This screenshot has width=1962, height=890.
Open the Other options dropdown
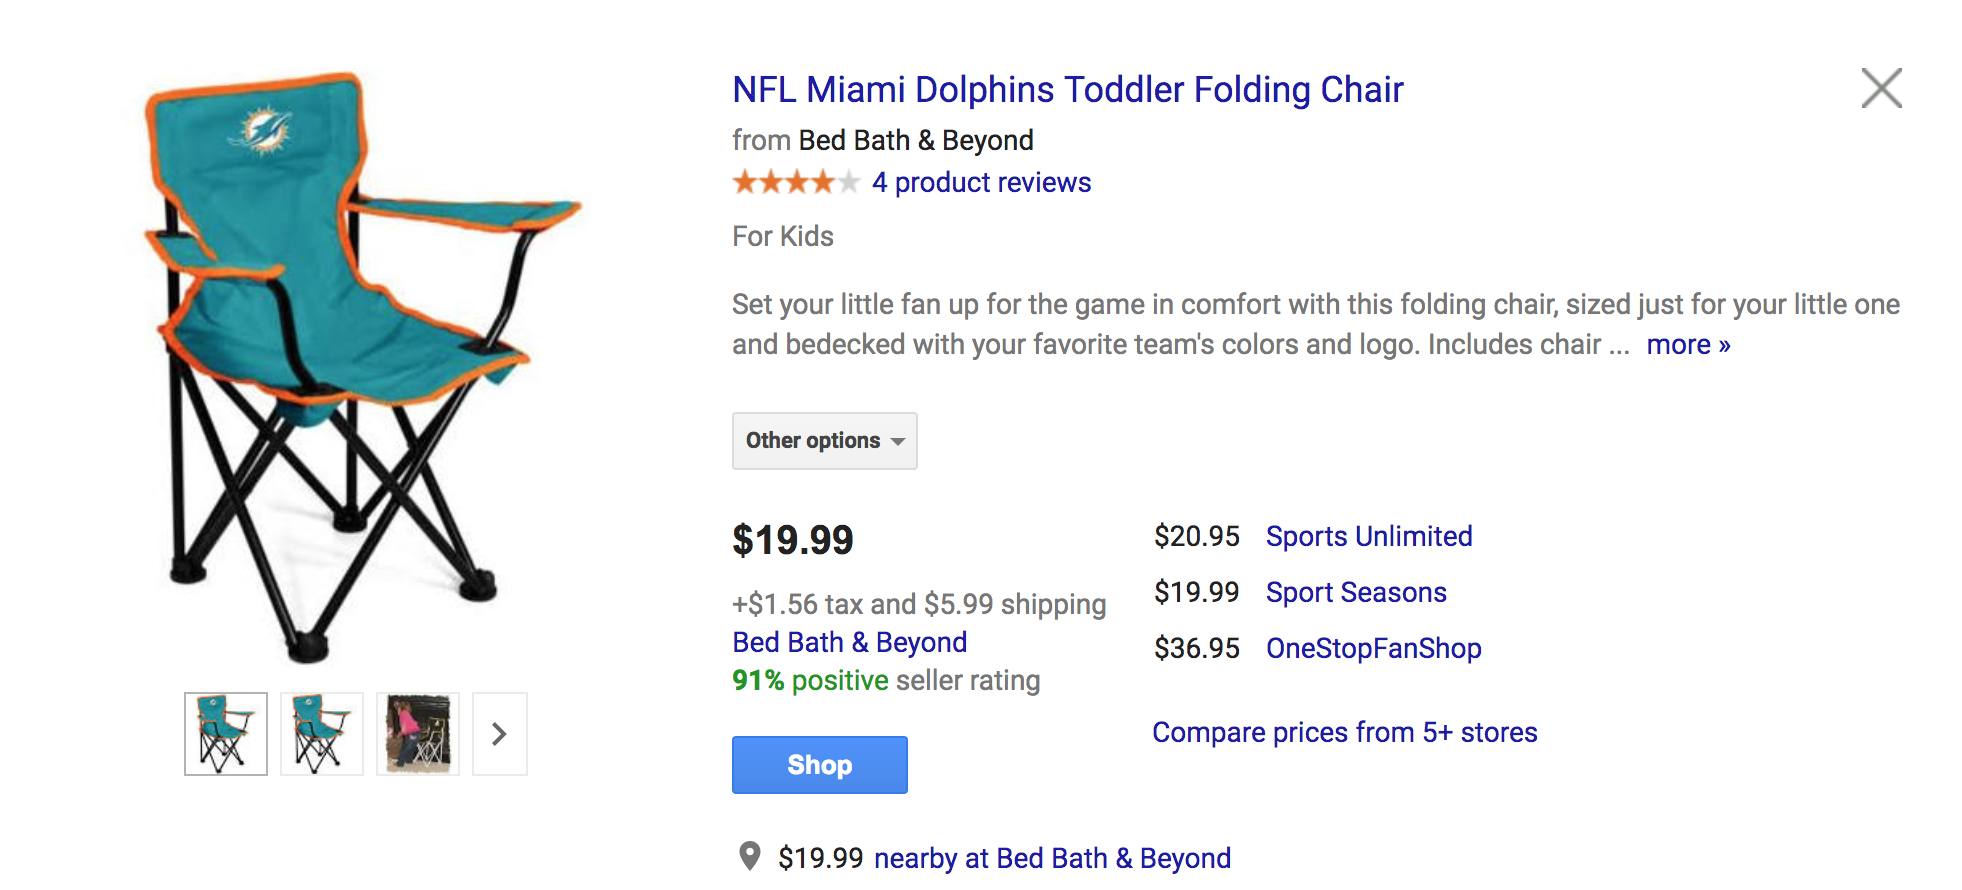coord(824,441)
